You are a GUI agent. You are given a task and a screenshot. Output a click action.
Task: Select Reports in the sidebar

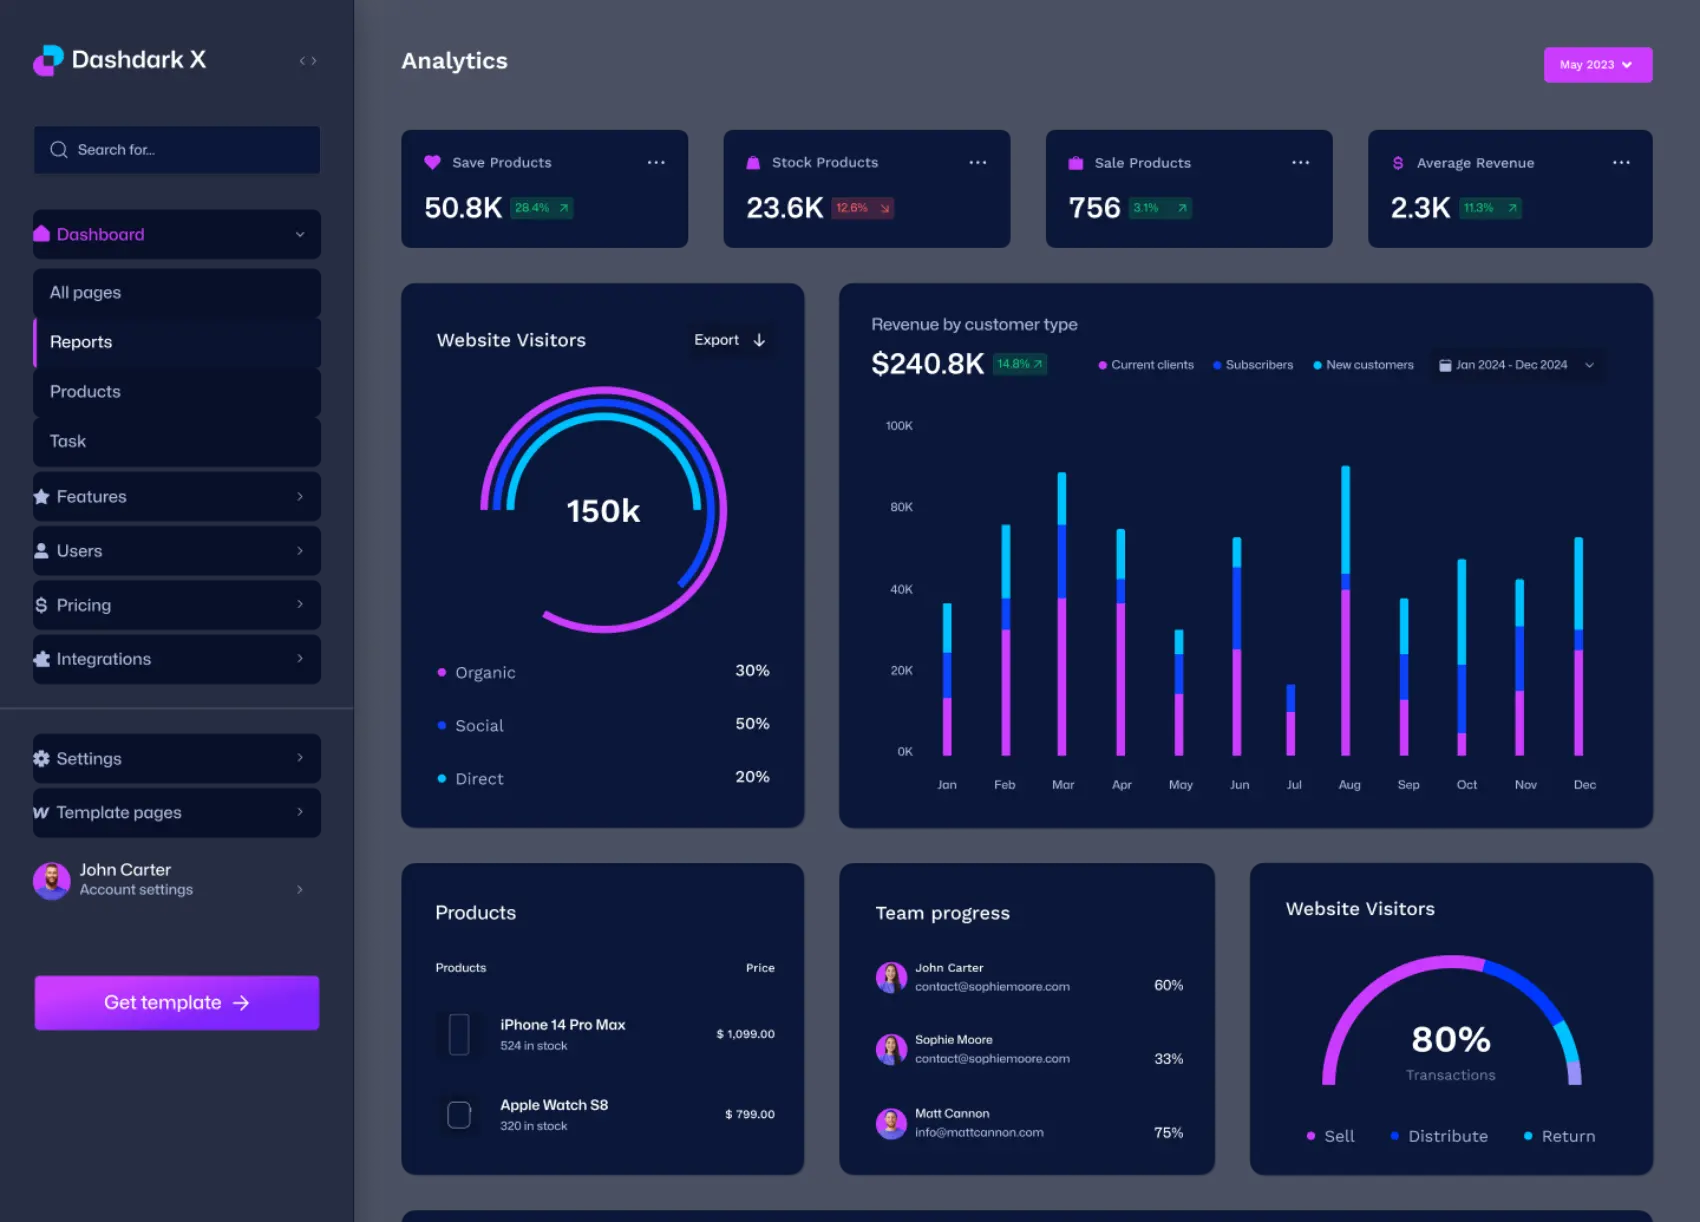[x=81, y=342]
